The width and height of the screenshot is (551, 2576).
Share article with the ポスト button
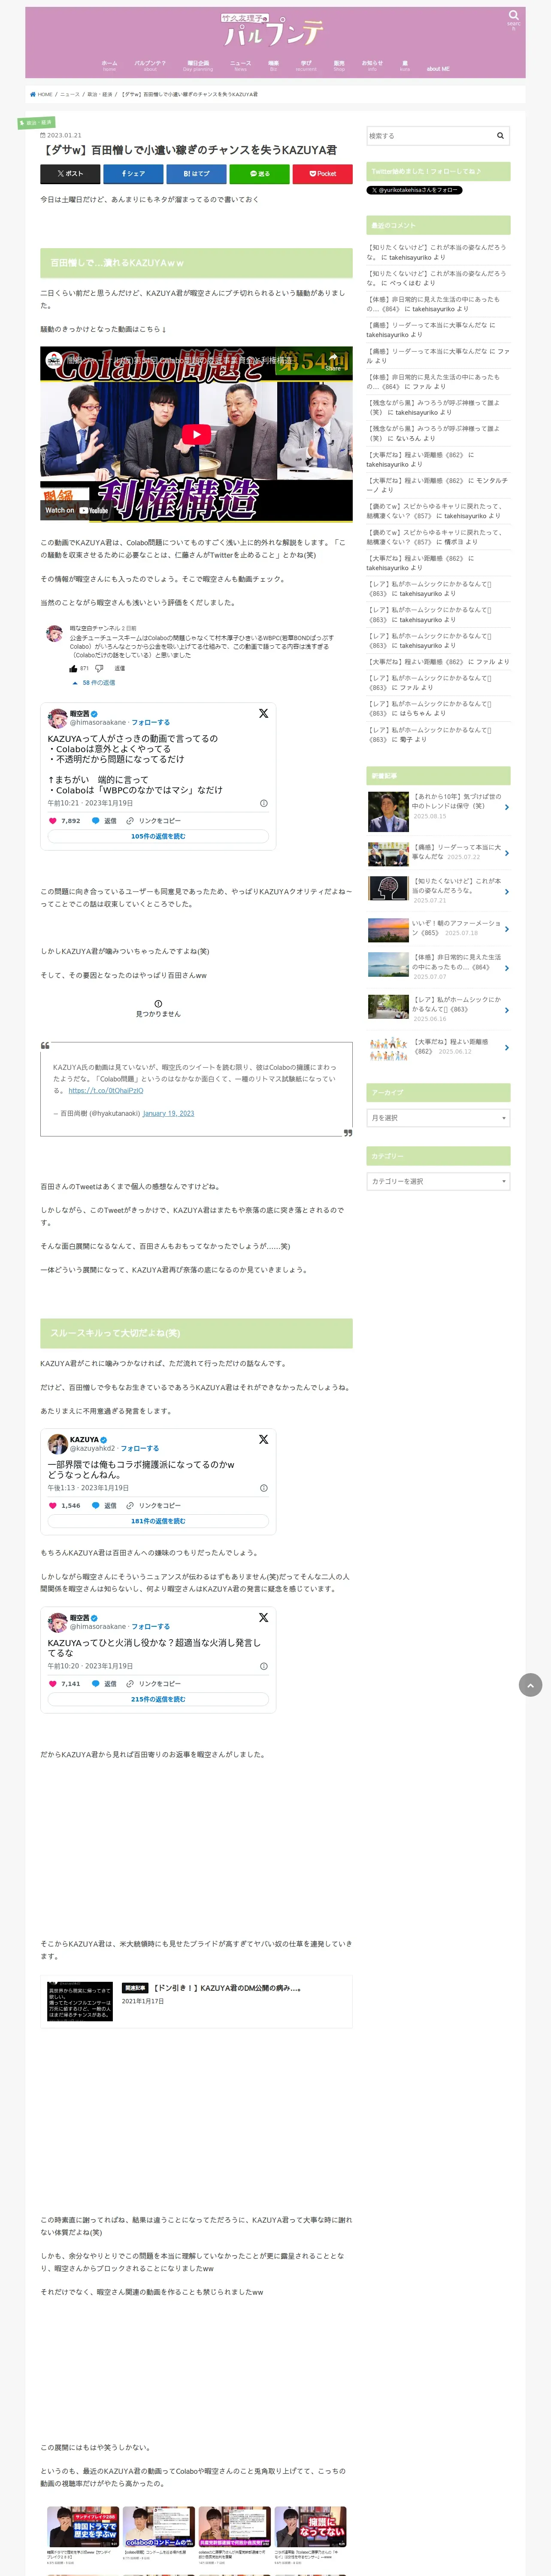(x=70, y=173)
